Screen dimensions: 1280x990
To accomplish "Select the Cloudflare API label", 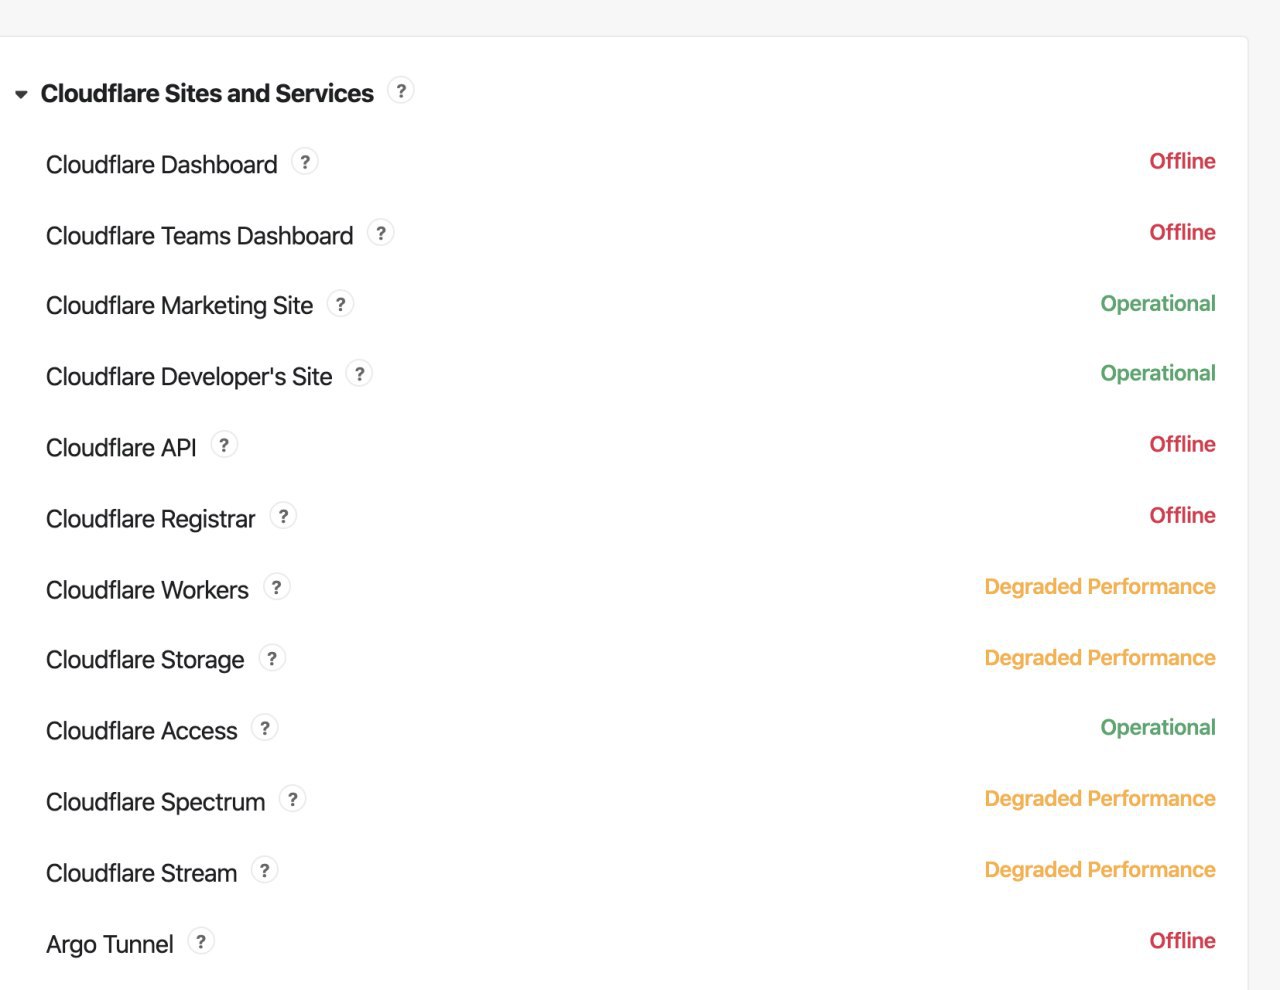I will tap(122, 448).
